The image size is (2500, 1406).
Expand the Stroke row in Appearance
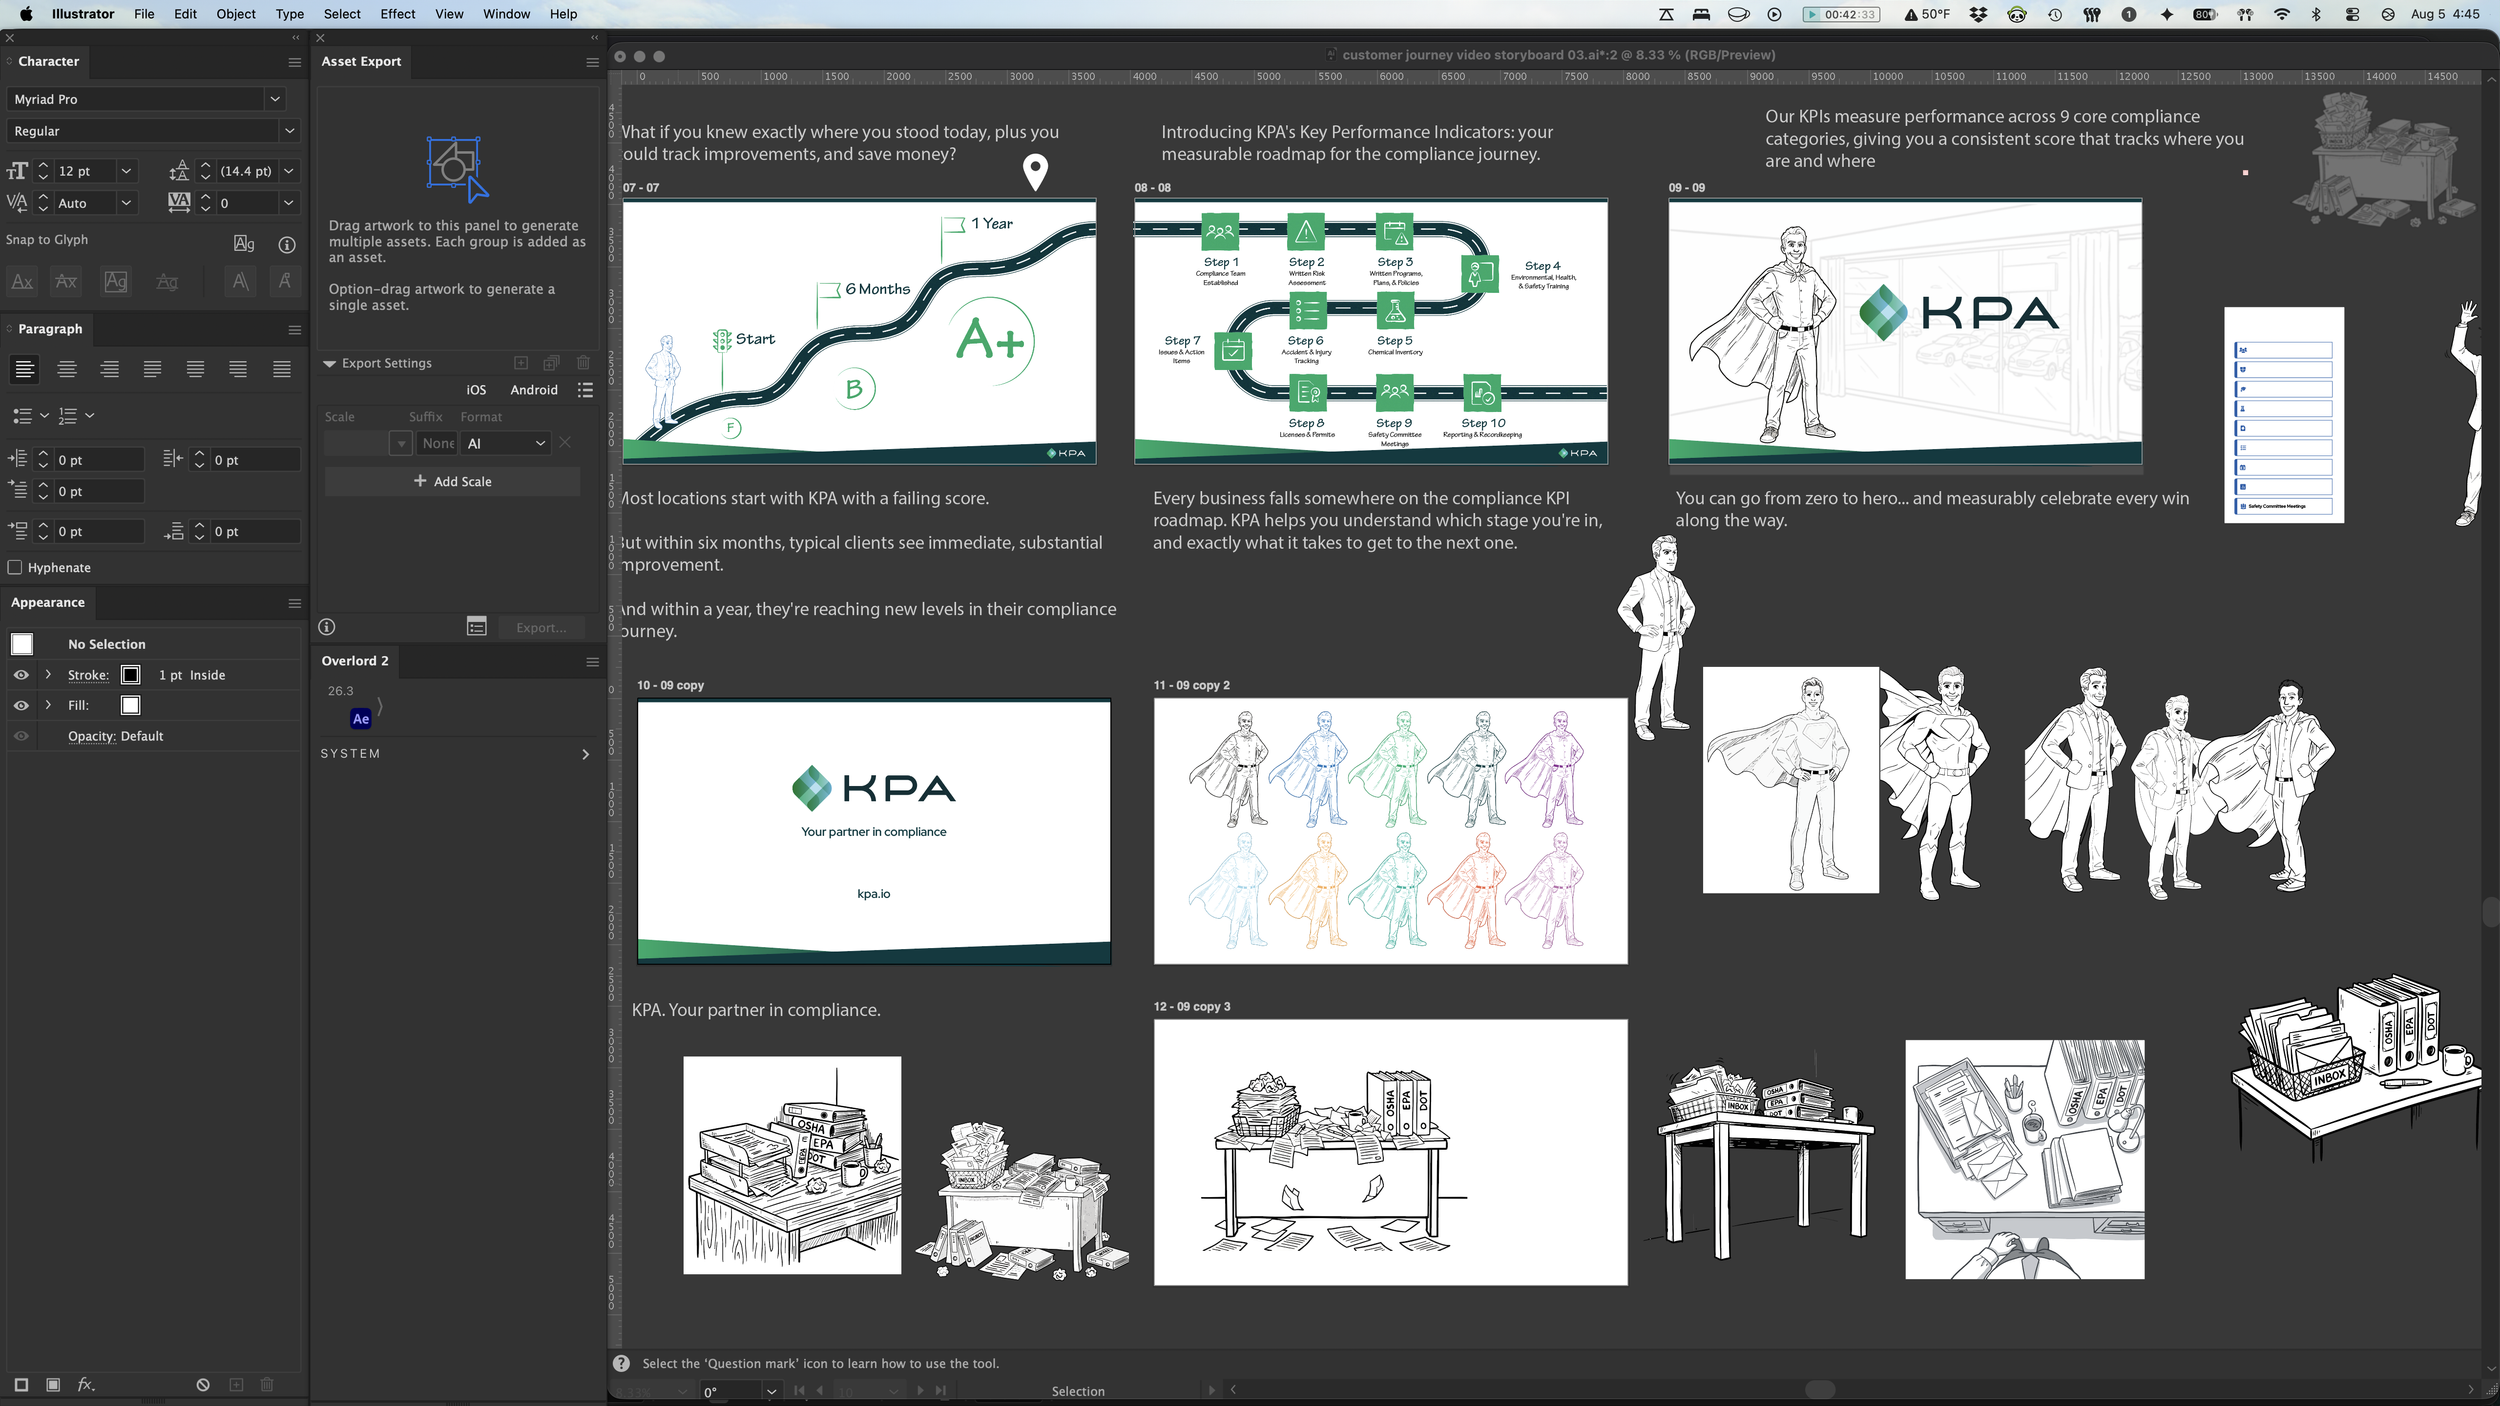point(48,675)
